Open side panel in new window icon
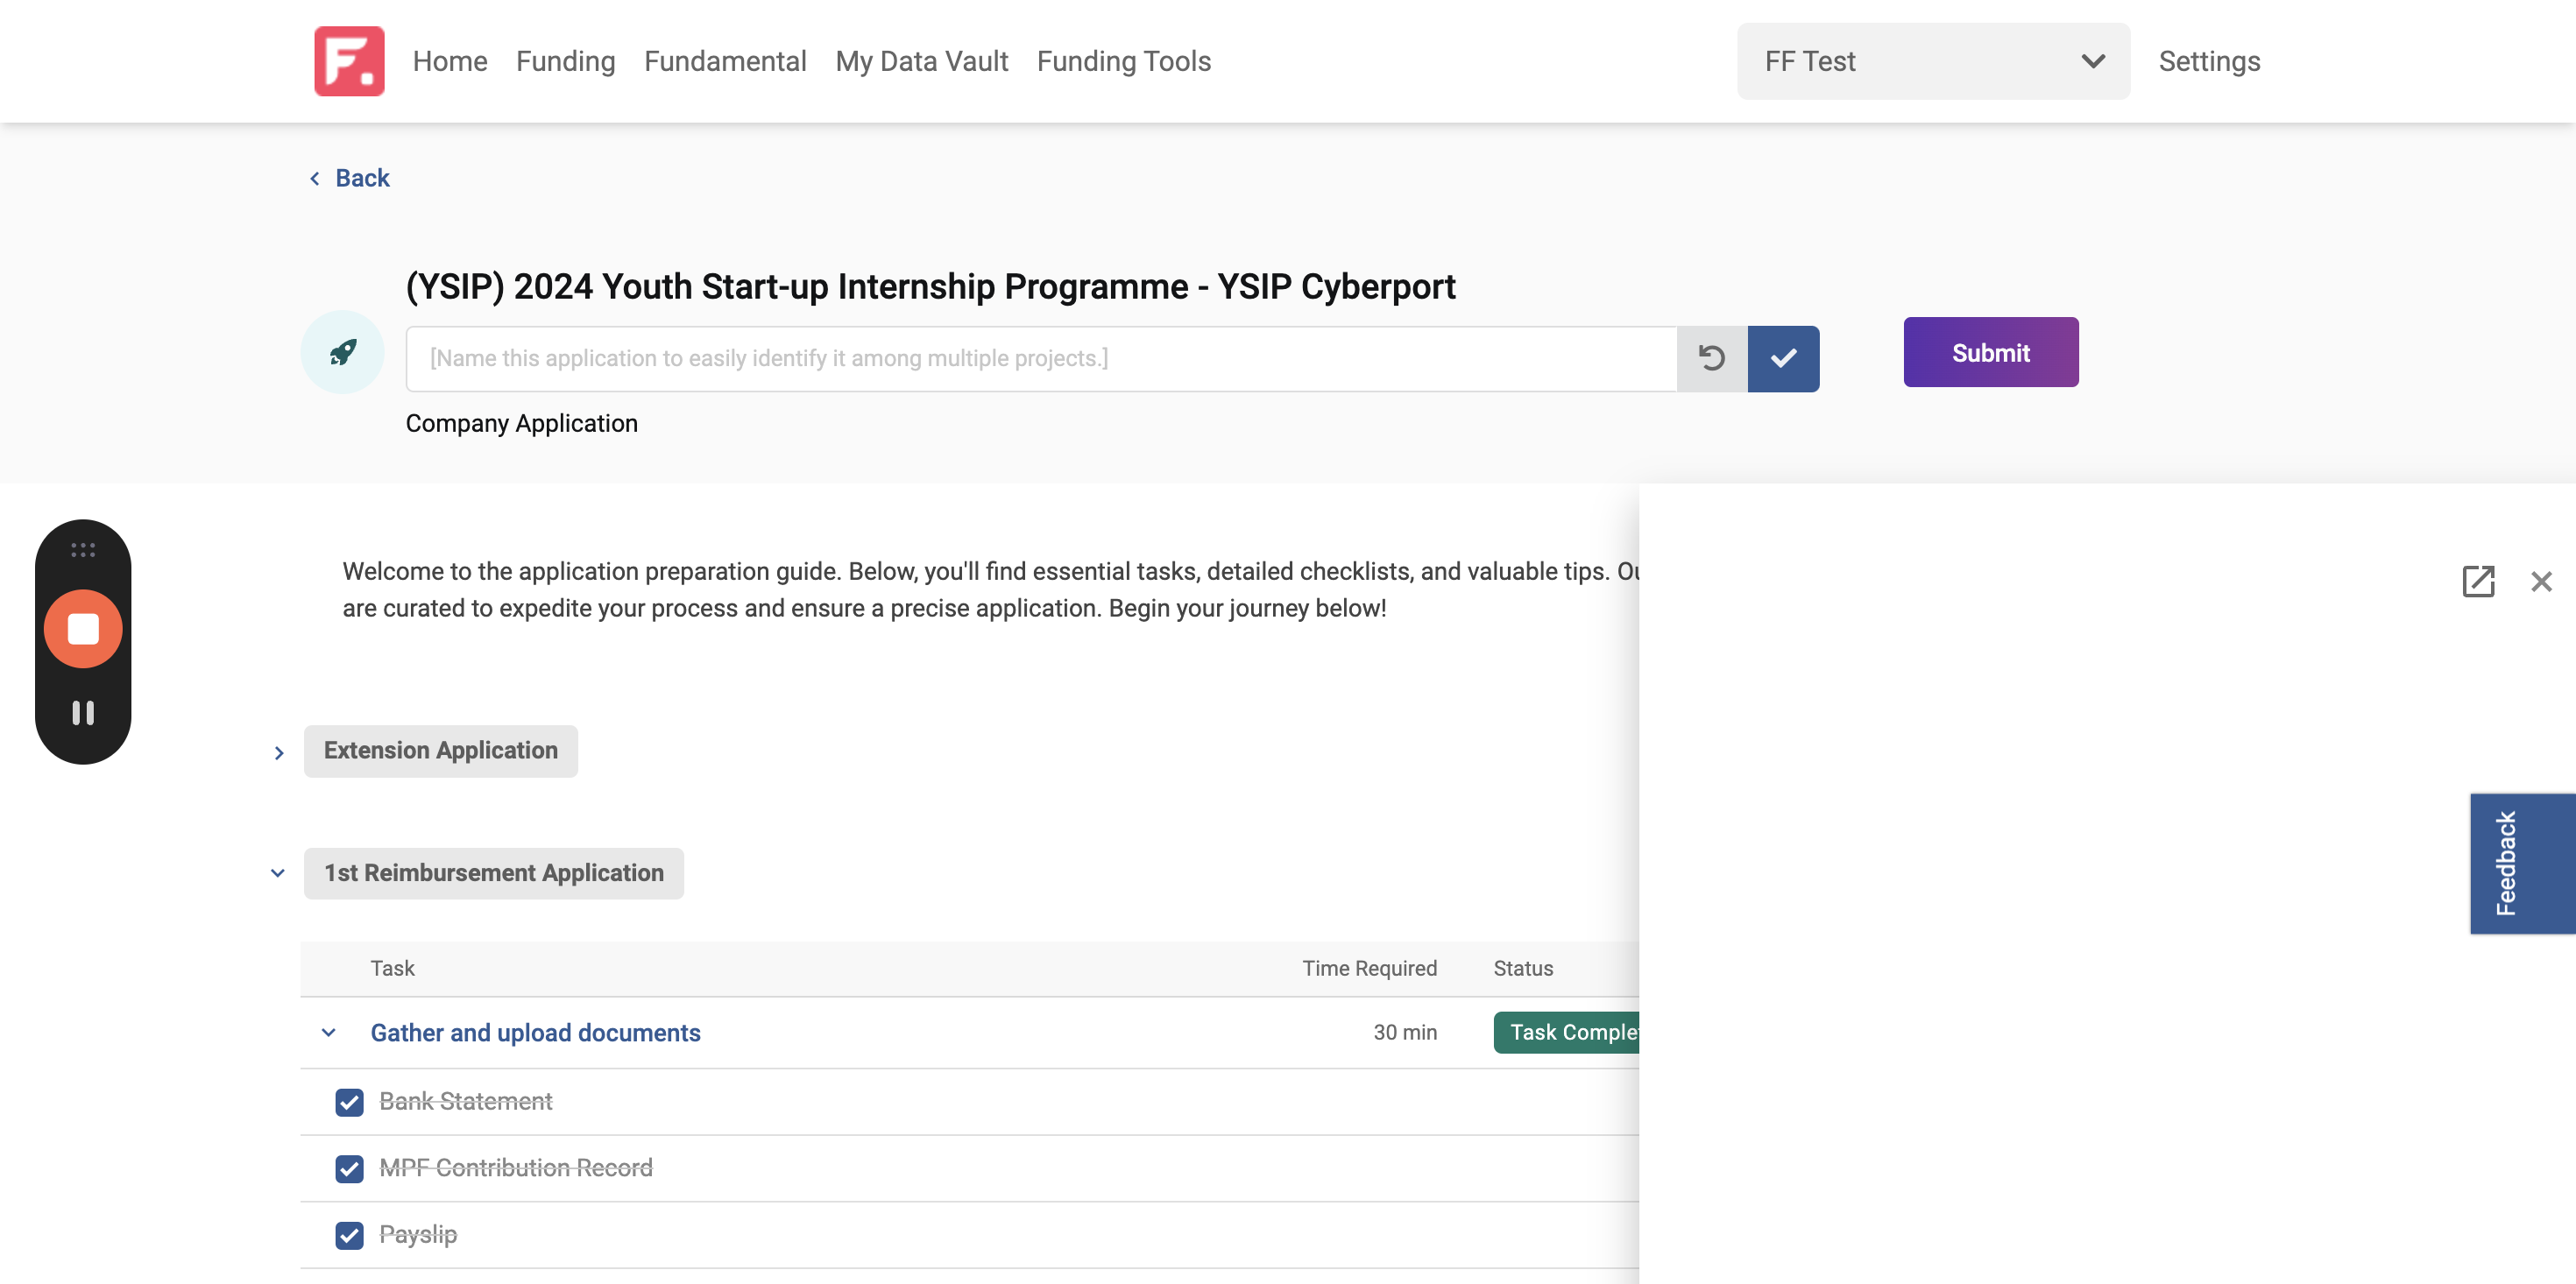2576x1284 pixels. (2478, 581)
